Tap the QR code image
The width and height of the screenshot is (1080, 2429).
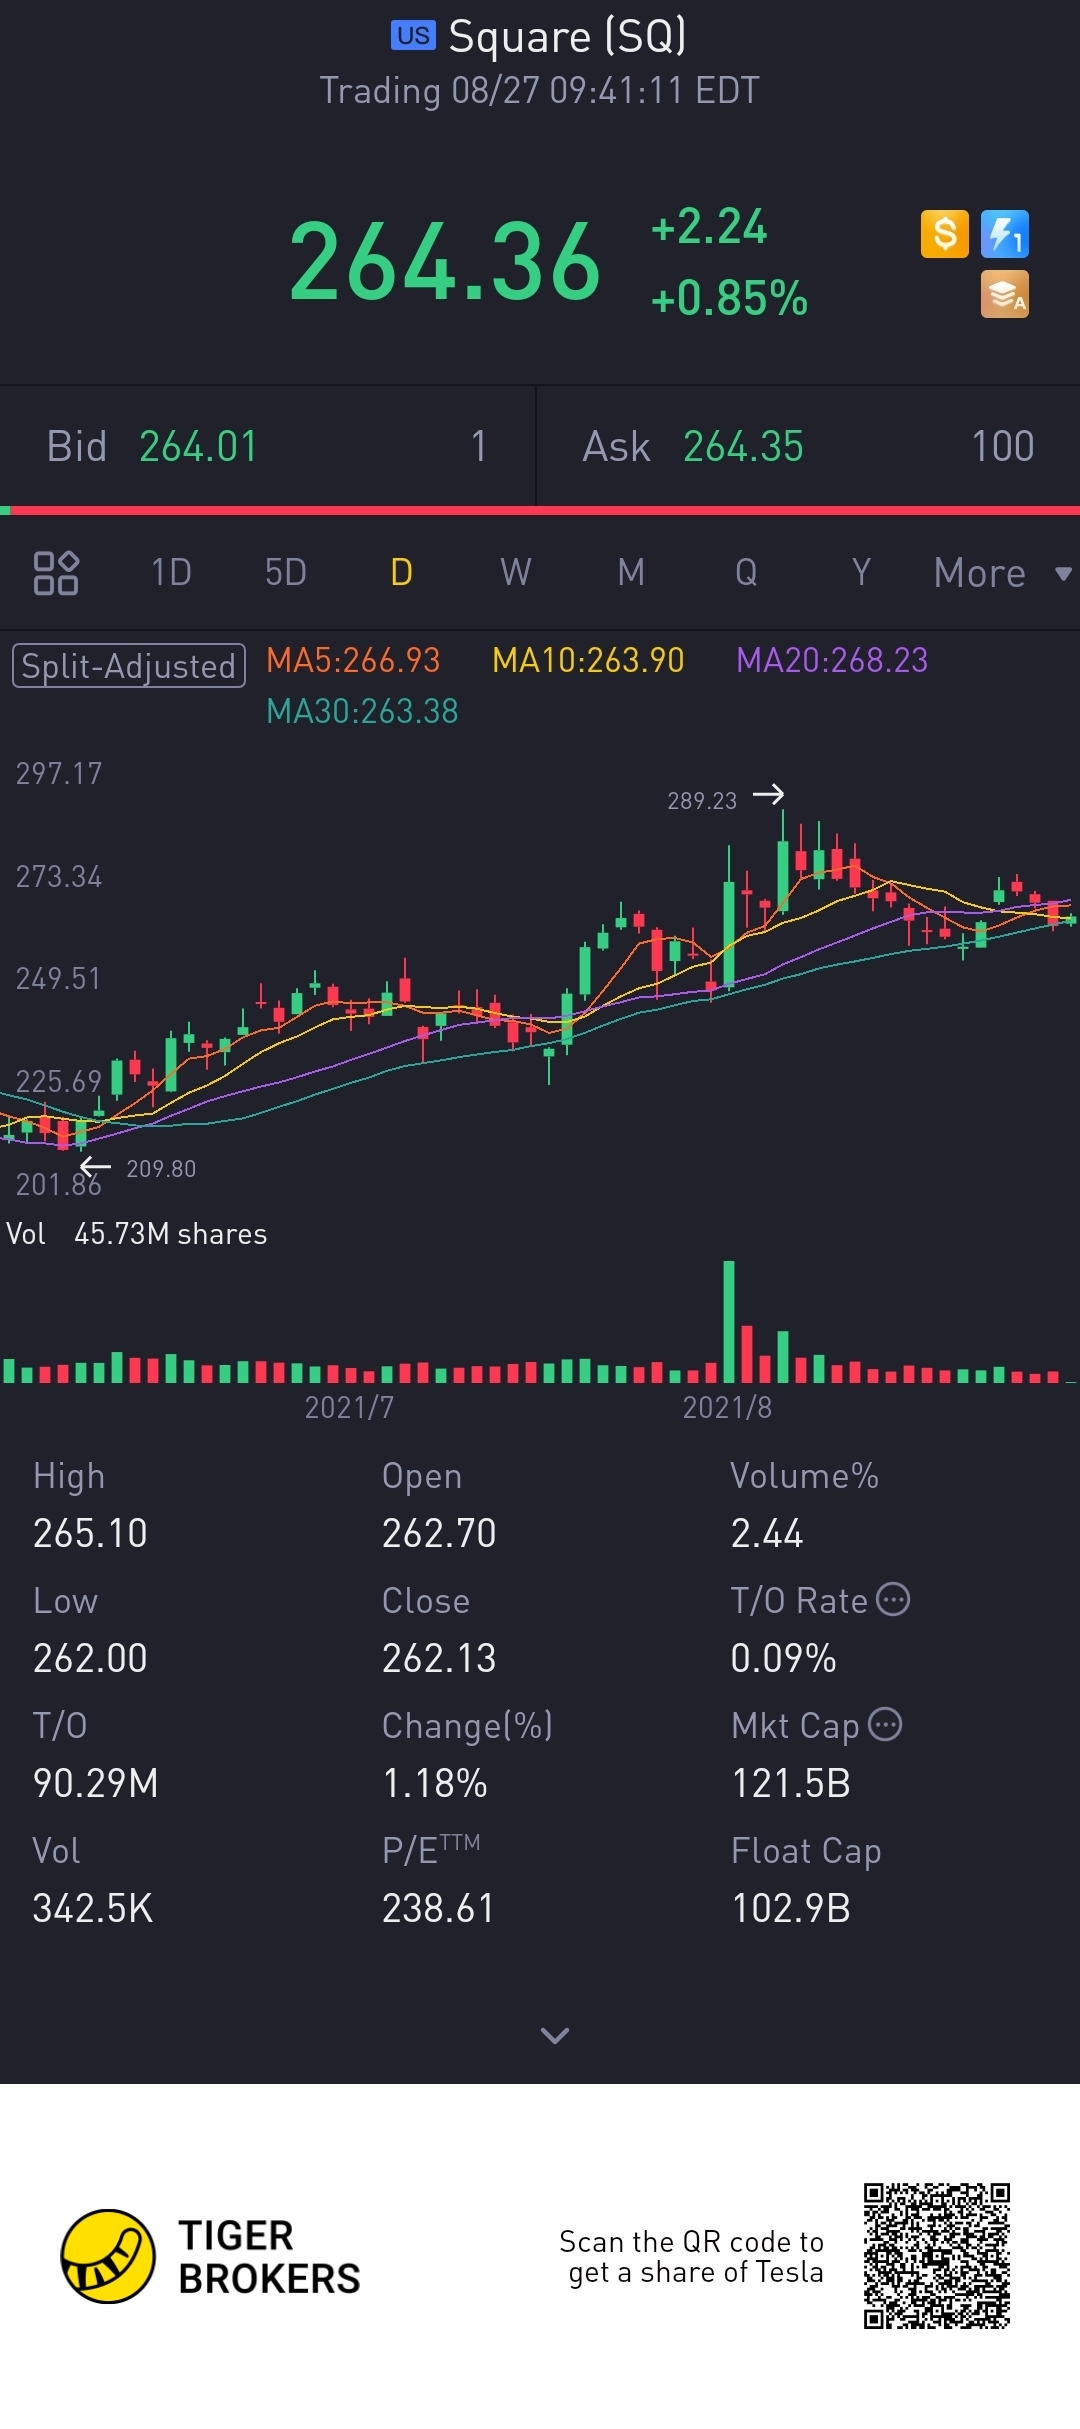point(937,2256)
